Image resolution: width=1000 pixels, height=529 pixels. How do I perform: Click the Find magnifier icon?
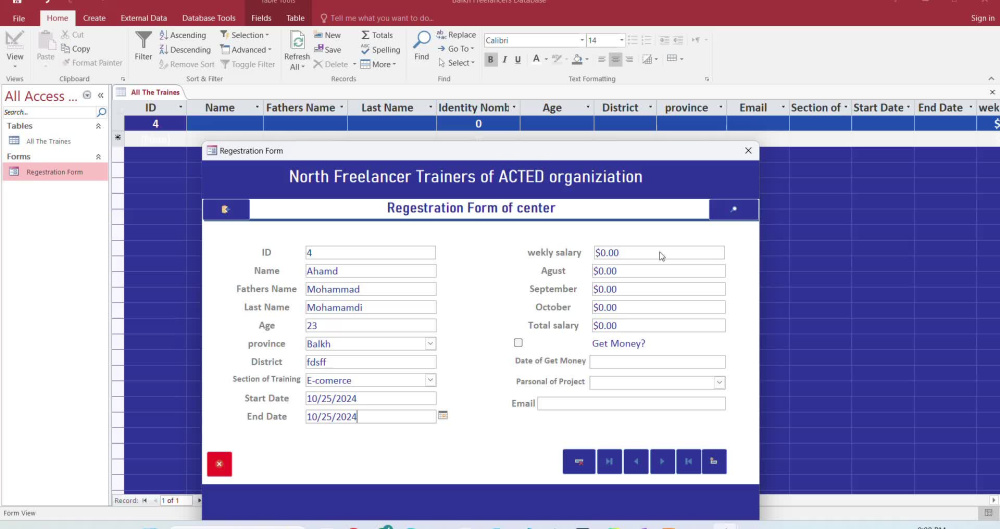(x=422, y=40)
